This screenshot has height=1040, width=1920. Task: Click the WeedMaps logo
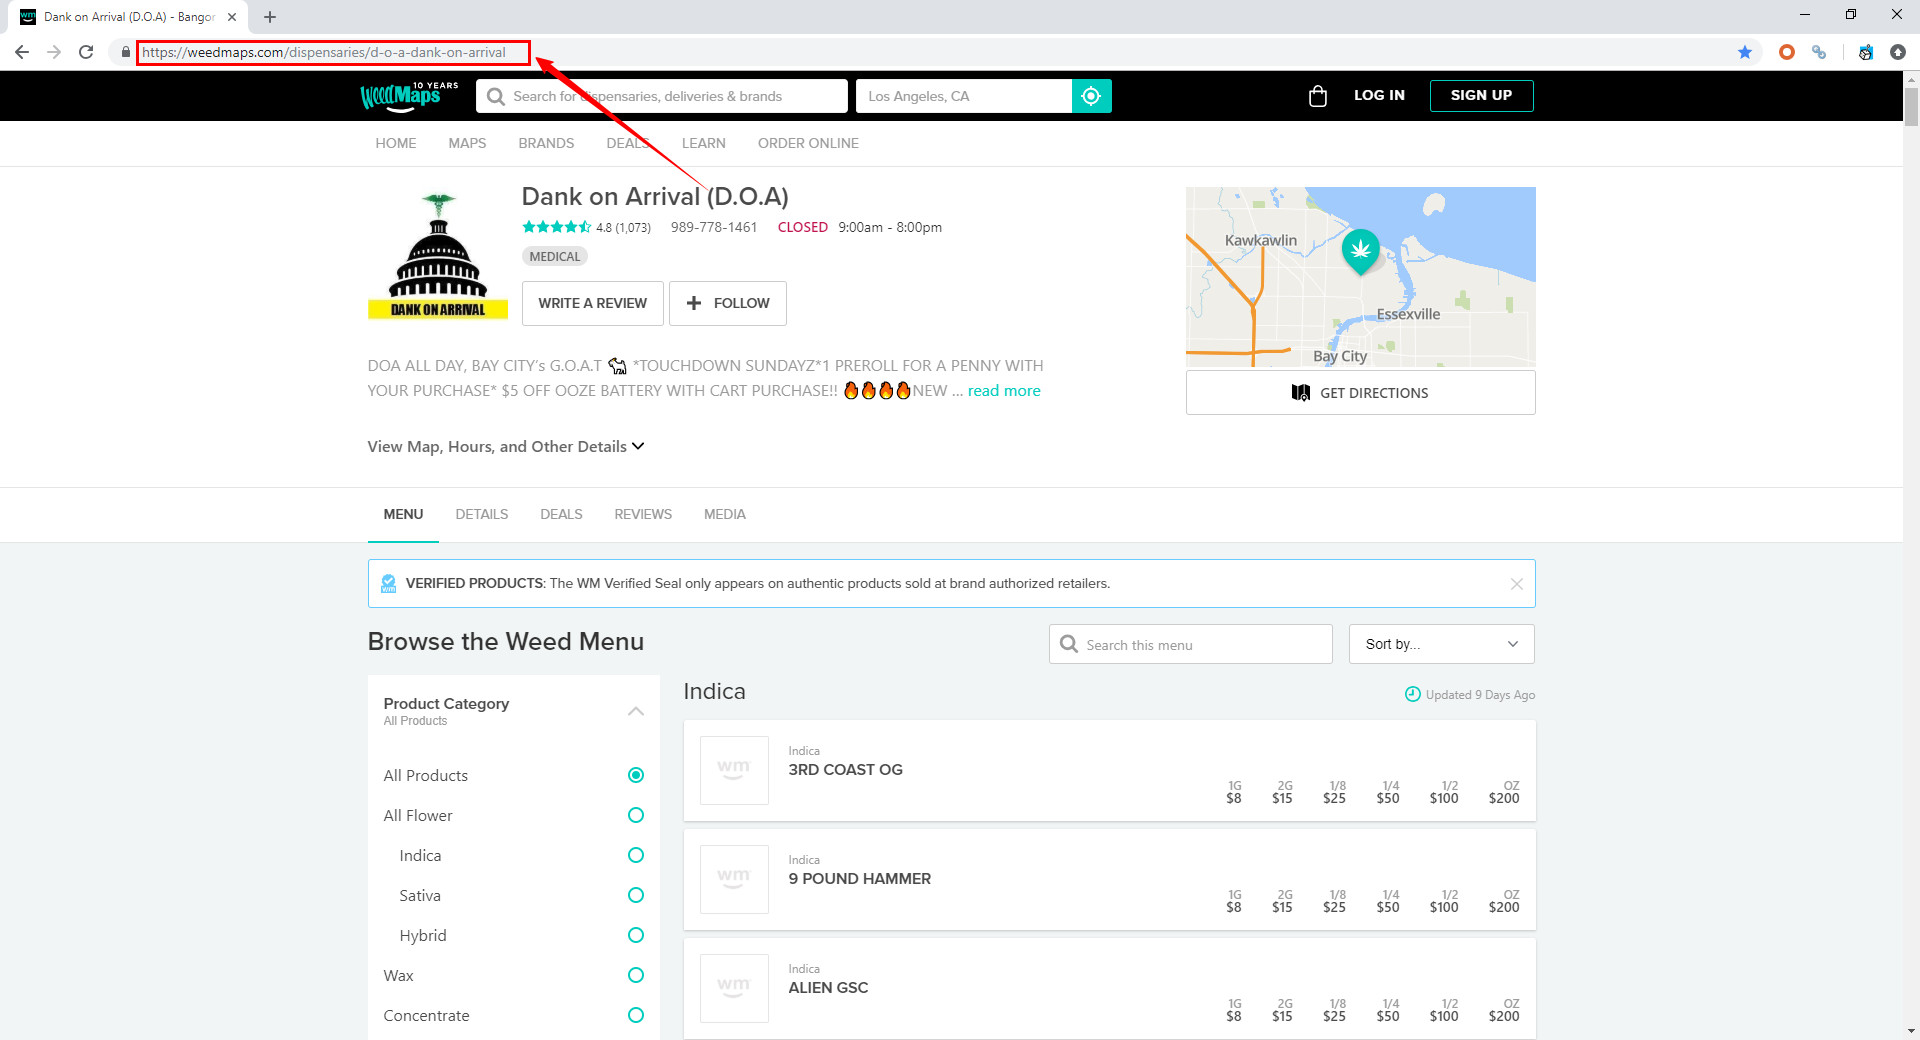[410, 96]
